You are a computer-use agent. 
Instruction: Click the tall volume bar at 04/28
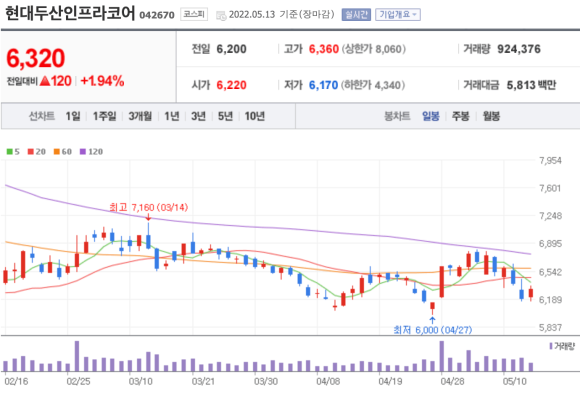[442, 356]
